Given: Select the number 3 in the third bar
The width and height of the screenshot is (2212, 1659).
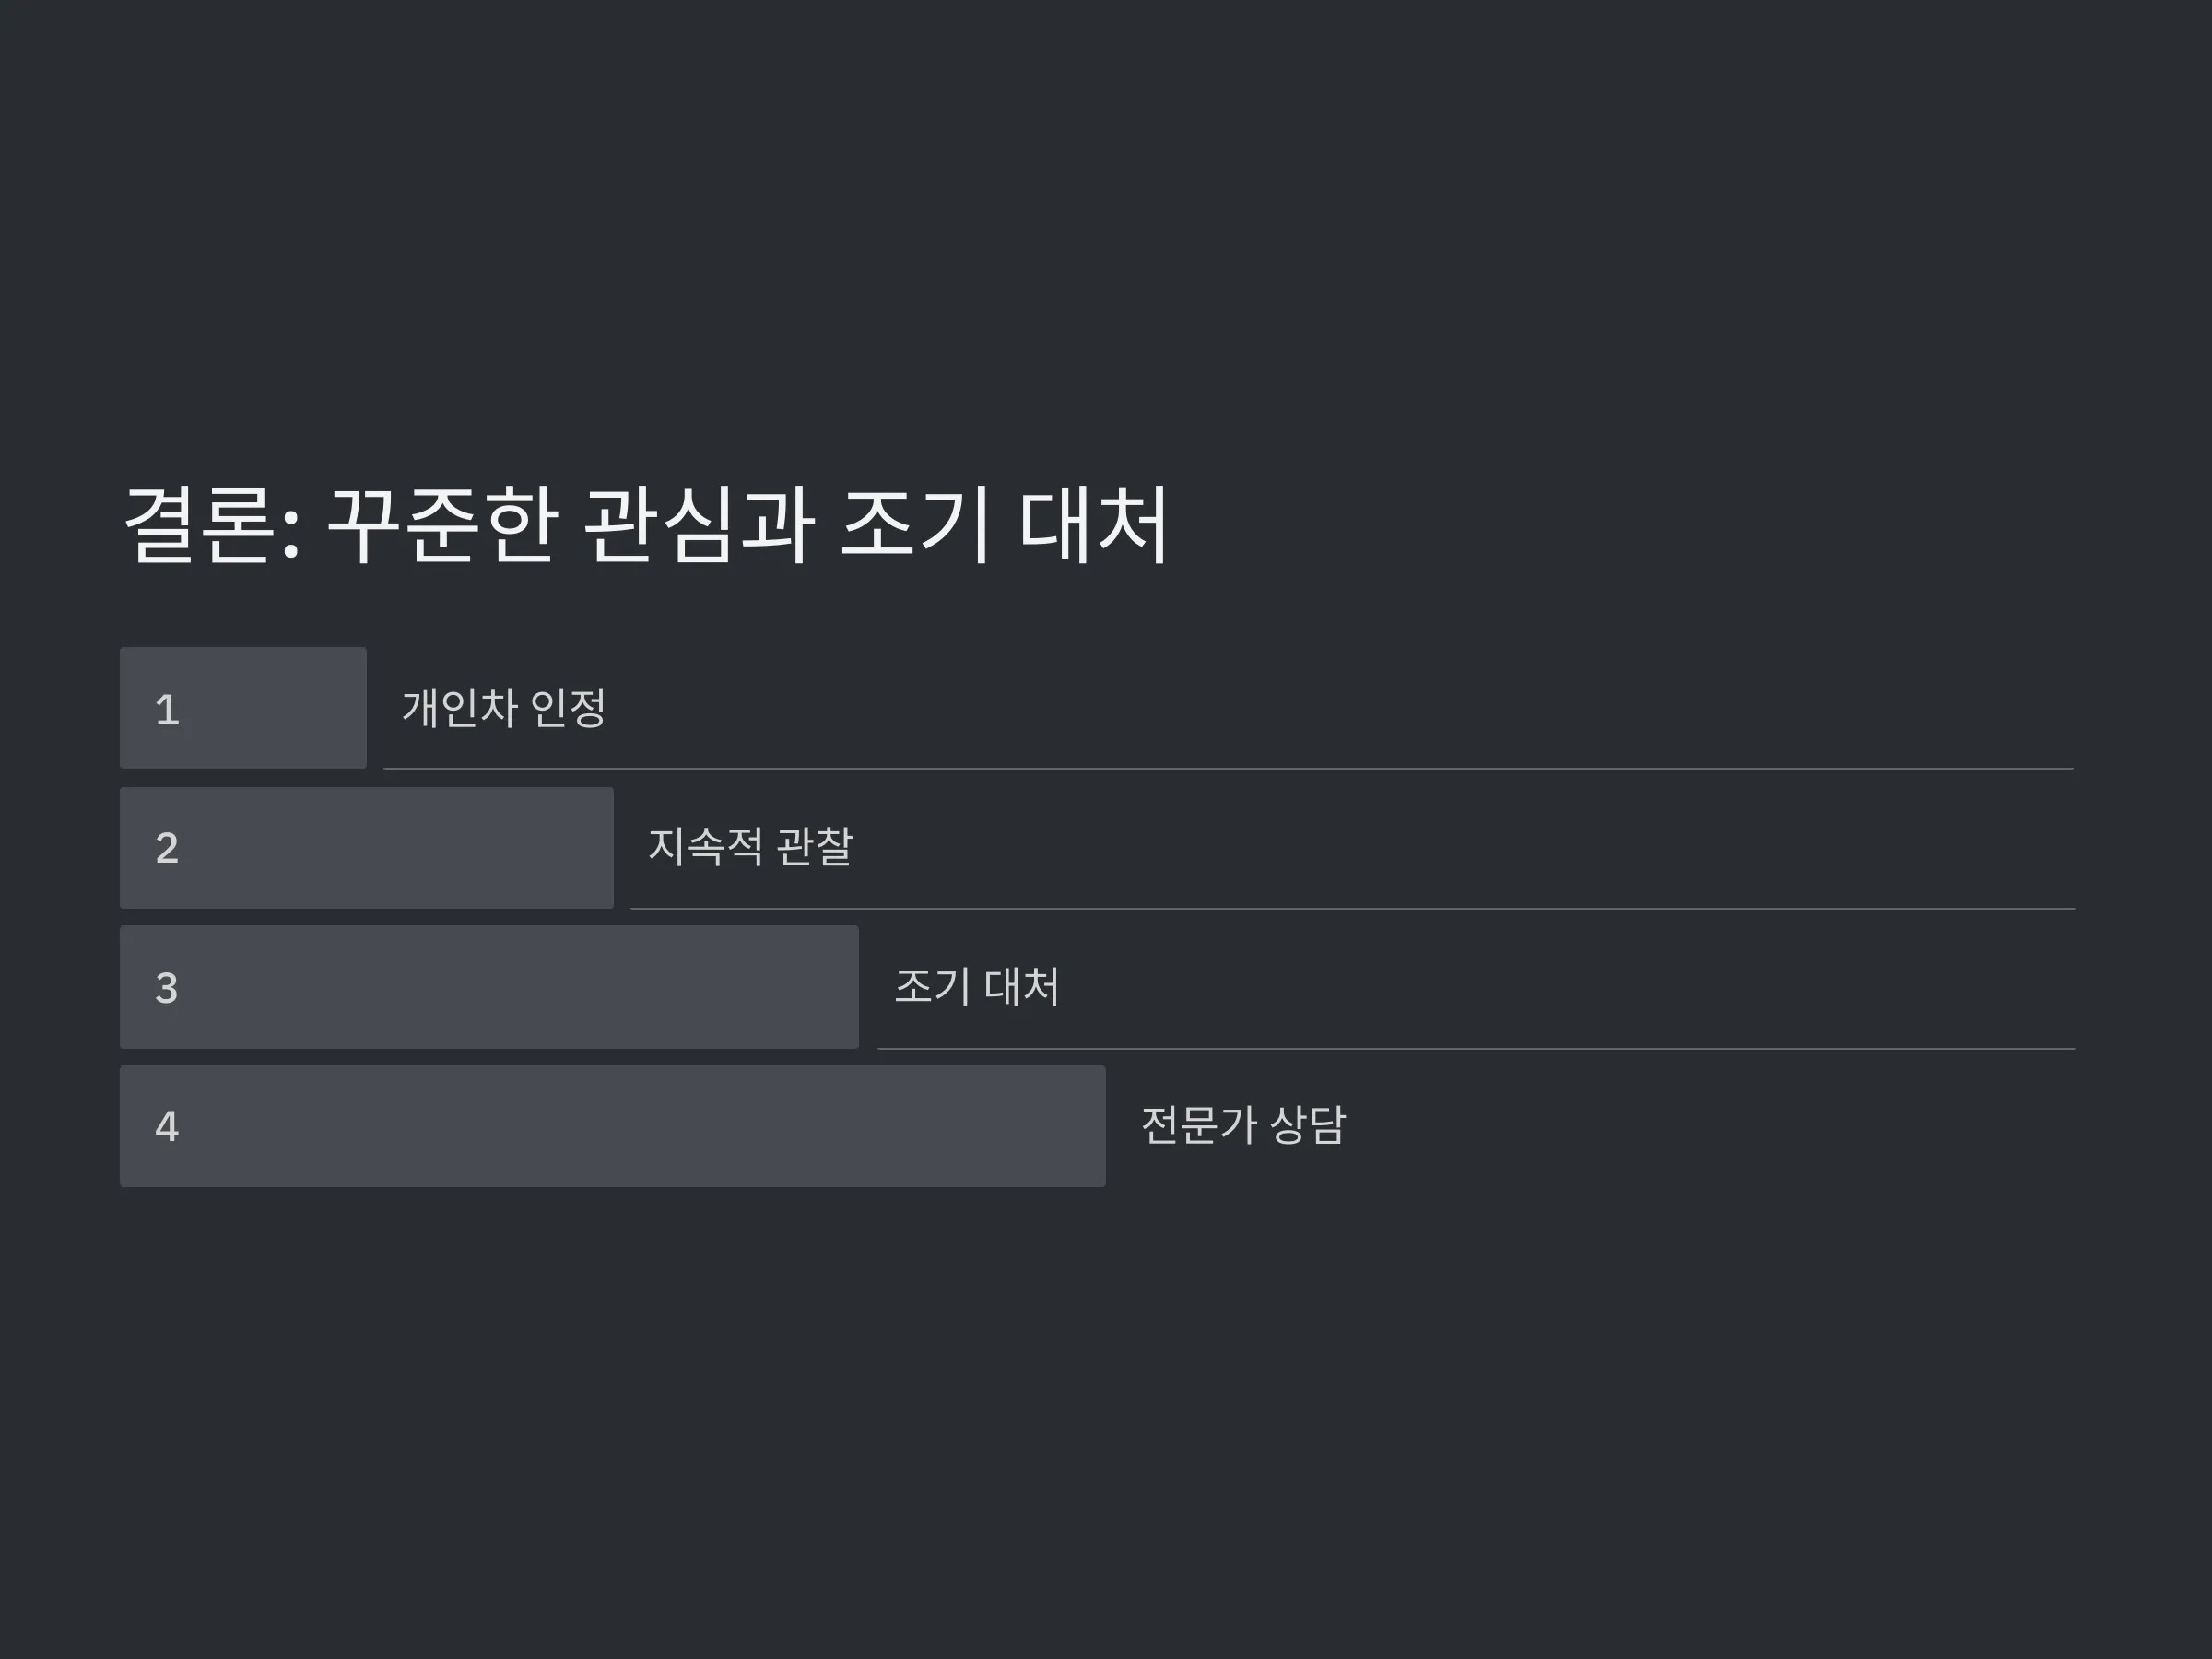Looking at the screenshot, I should (167, 988).
